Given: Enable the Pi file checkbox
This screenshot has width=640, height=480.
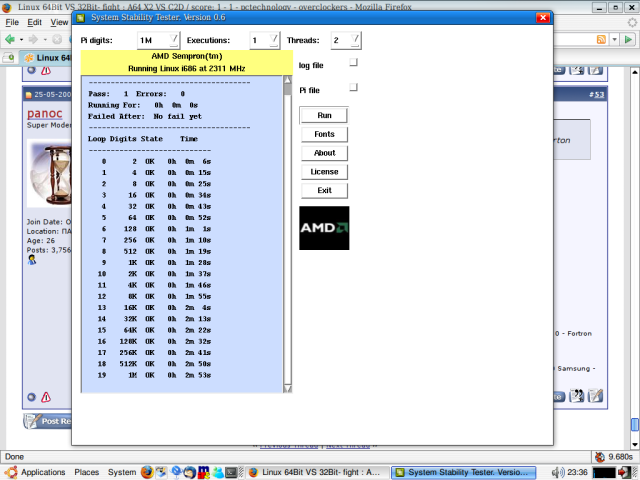Looking at the screenshot, I should click(353, 87).
